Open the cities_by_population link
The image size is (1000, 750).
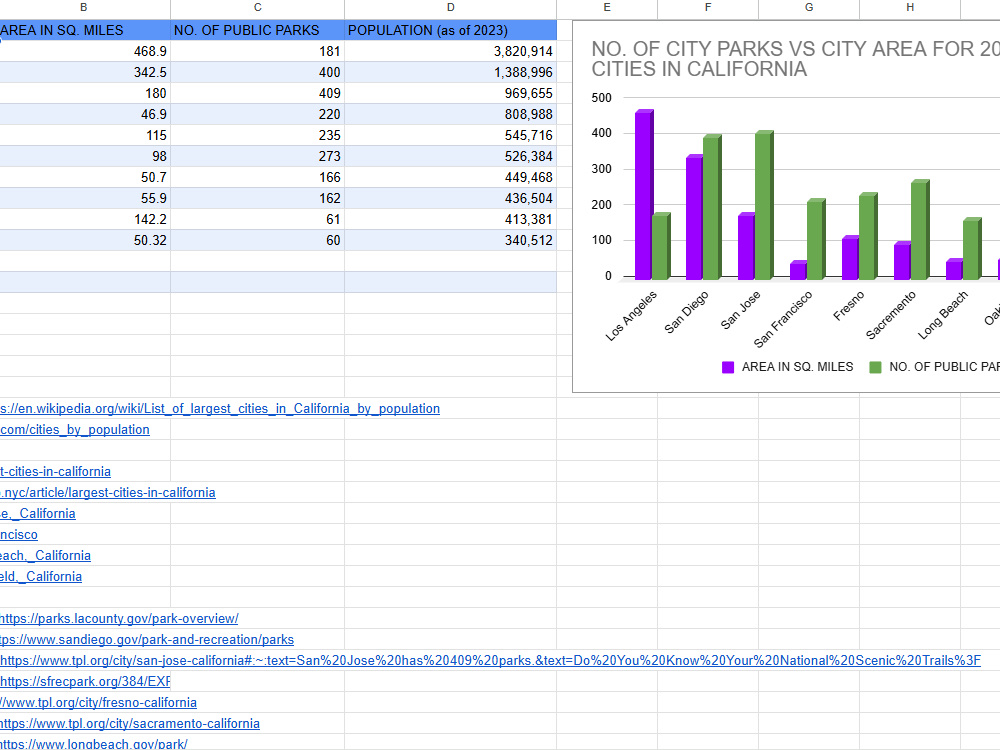[75, 429]
